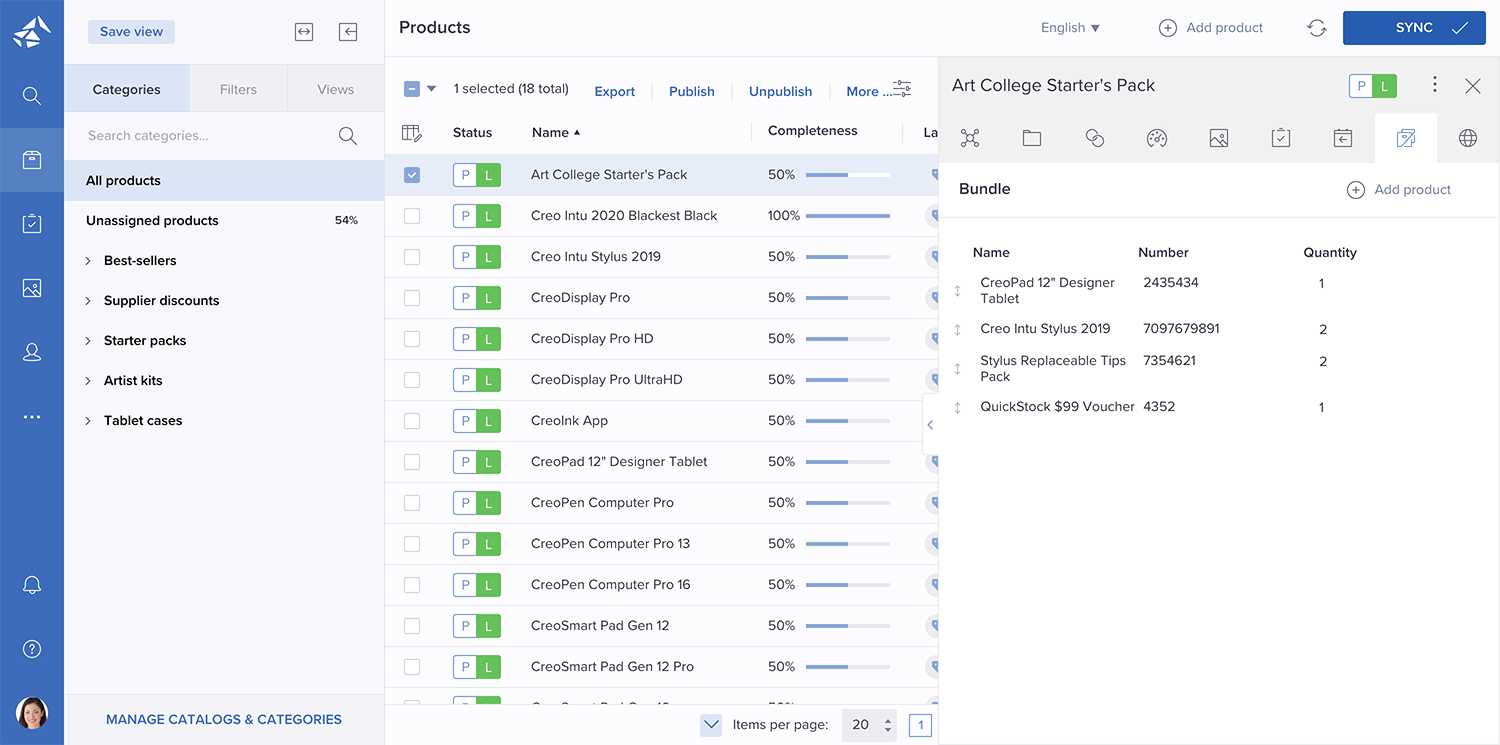Open the tasks checklist tab icon in panel
This screenshot has width=1500, height=745.
1281,138
